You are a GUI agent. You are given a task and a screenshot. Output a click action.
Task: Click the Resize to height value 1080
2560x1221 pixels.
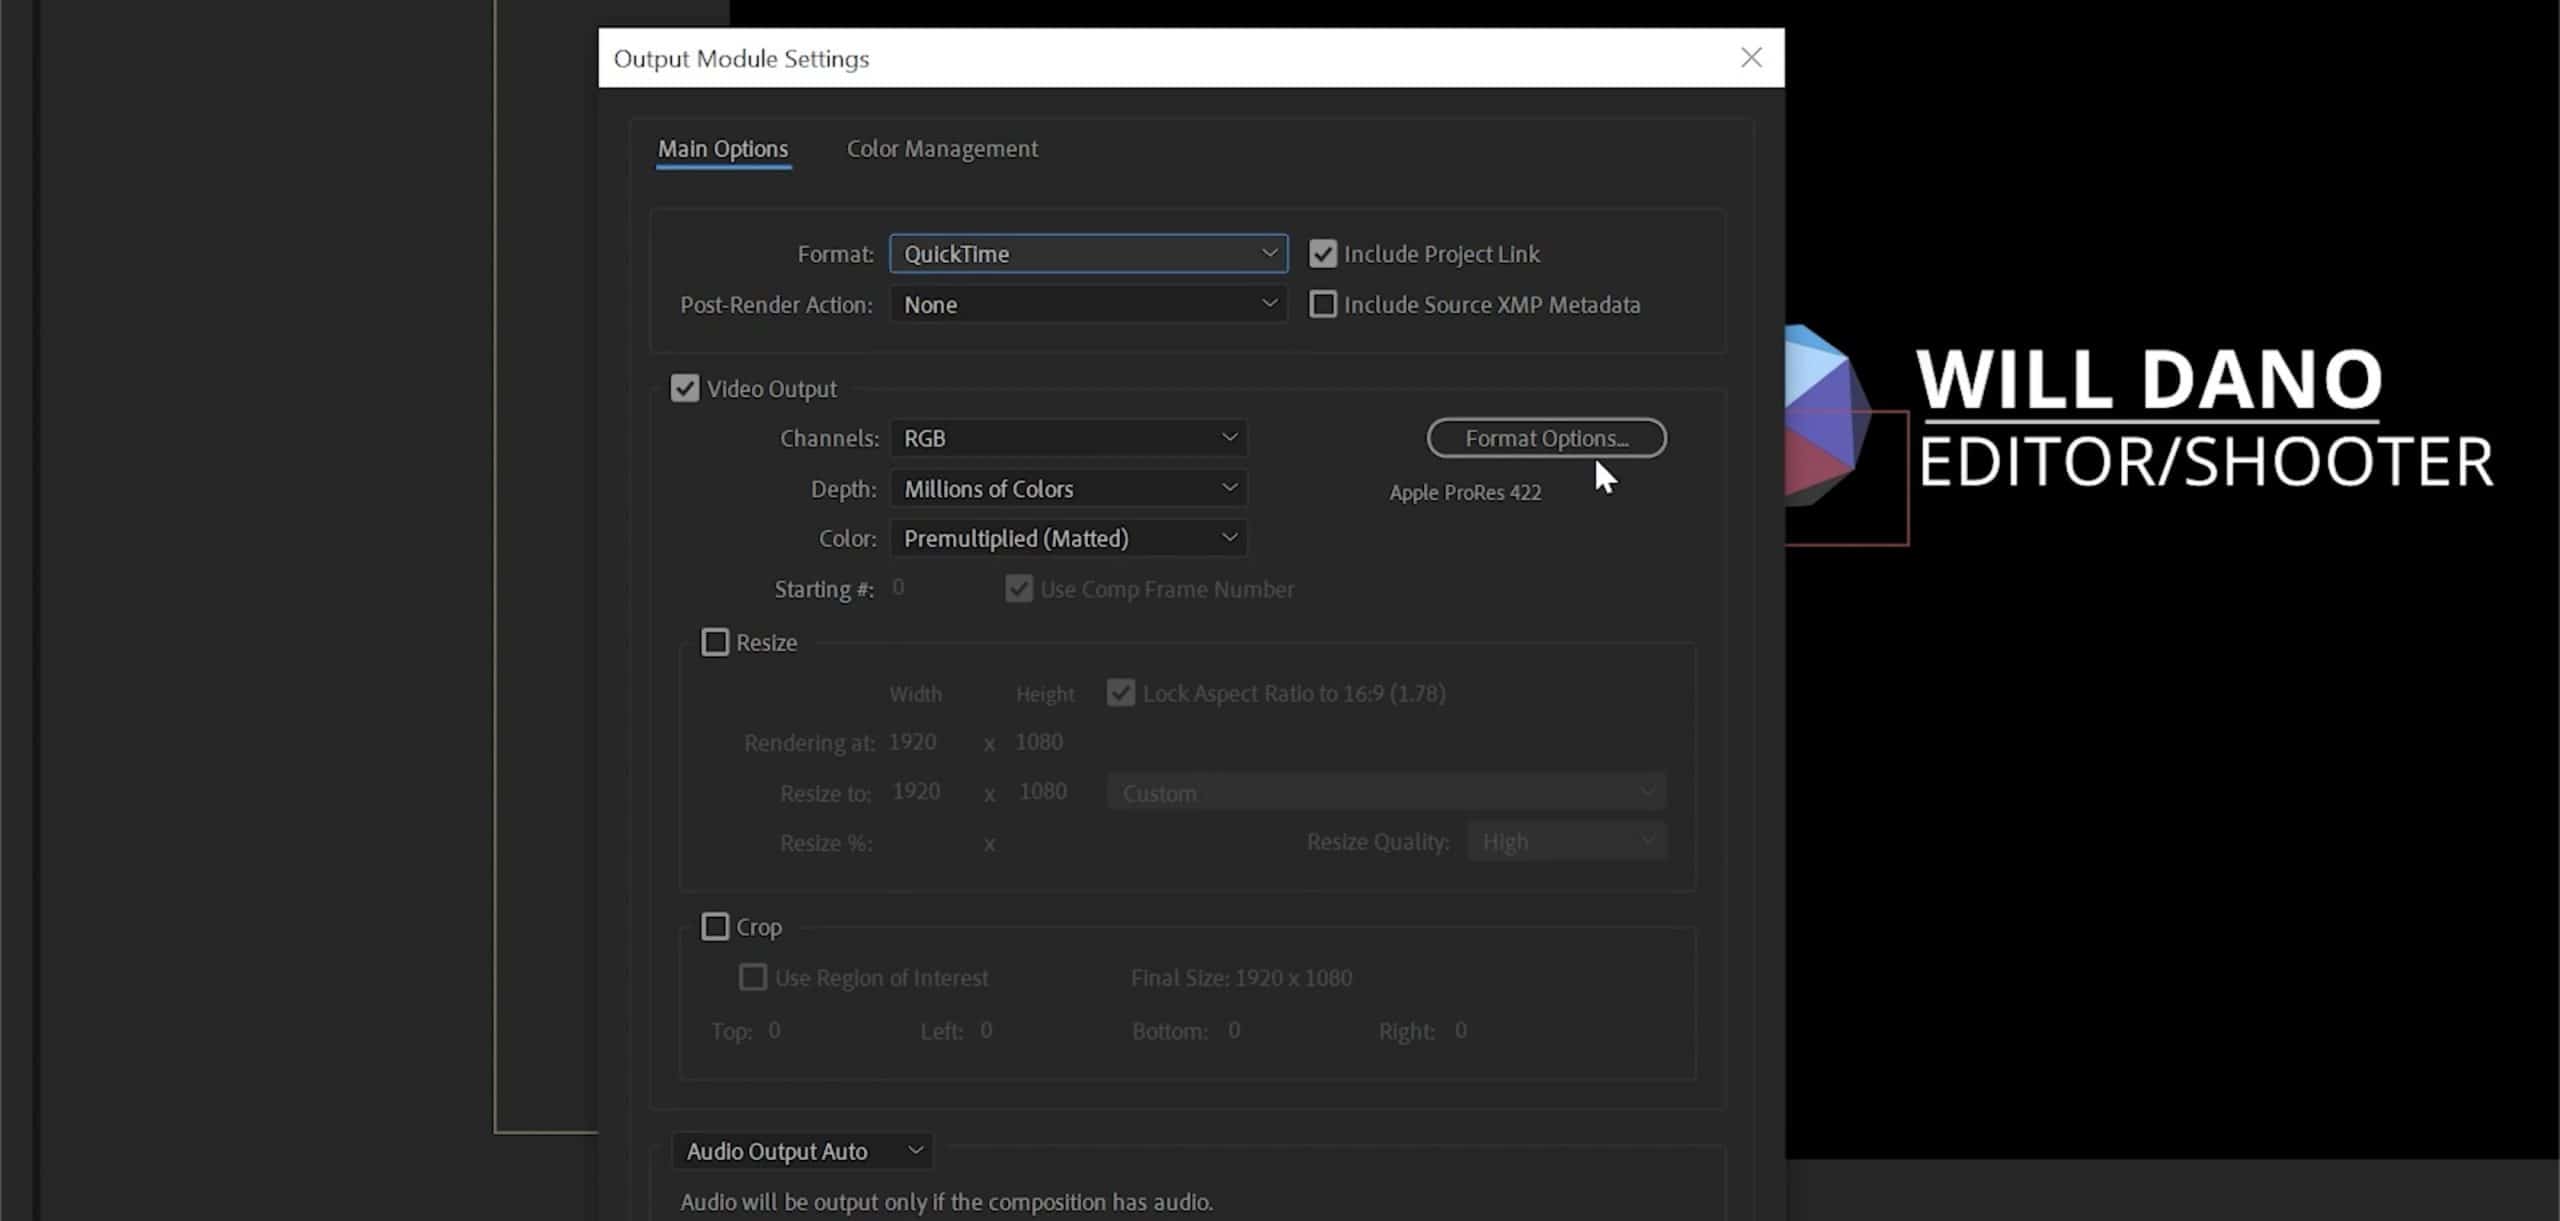(1043, 792)
